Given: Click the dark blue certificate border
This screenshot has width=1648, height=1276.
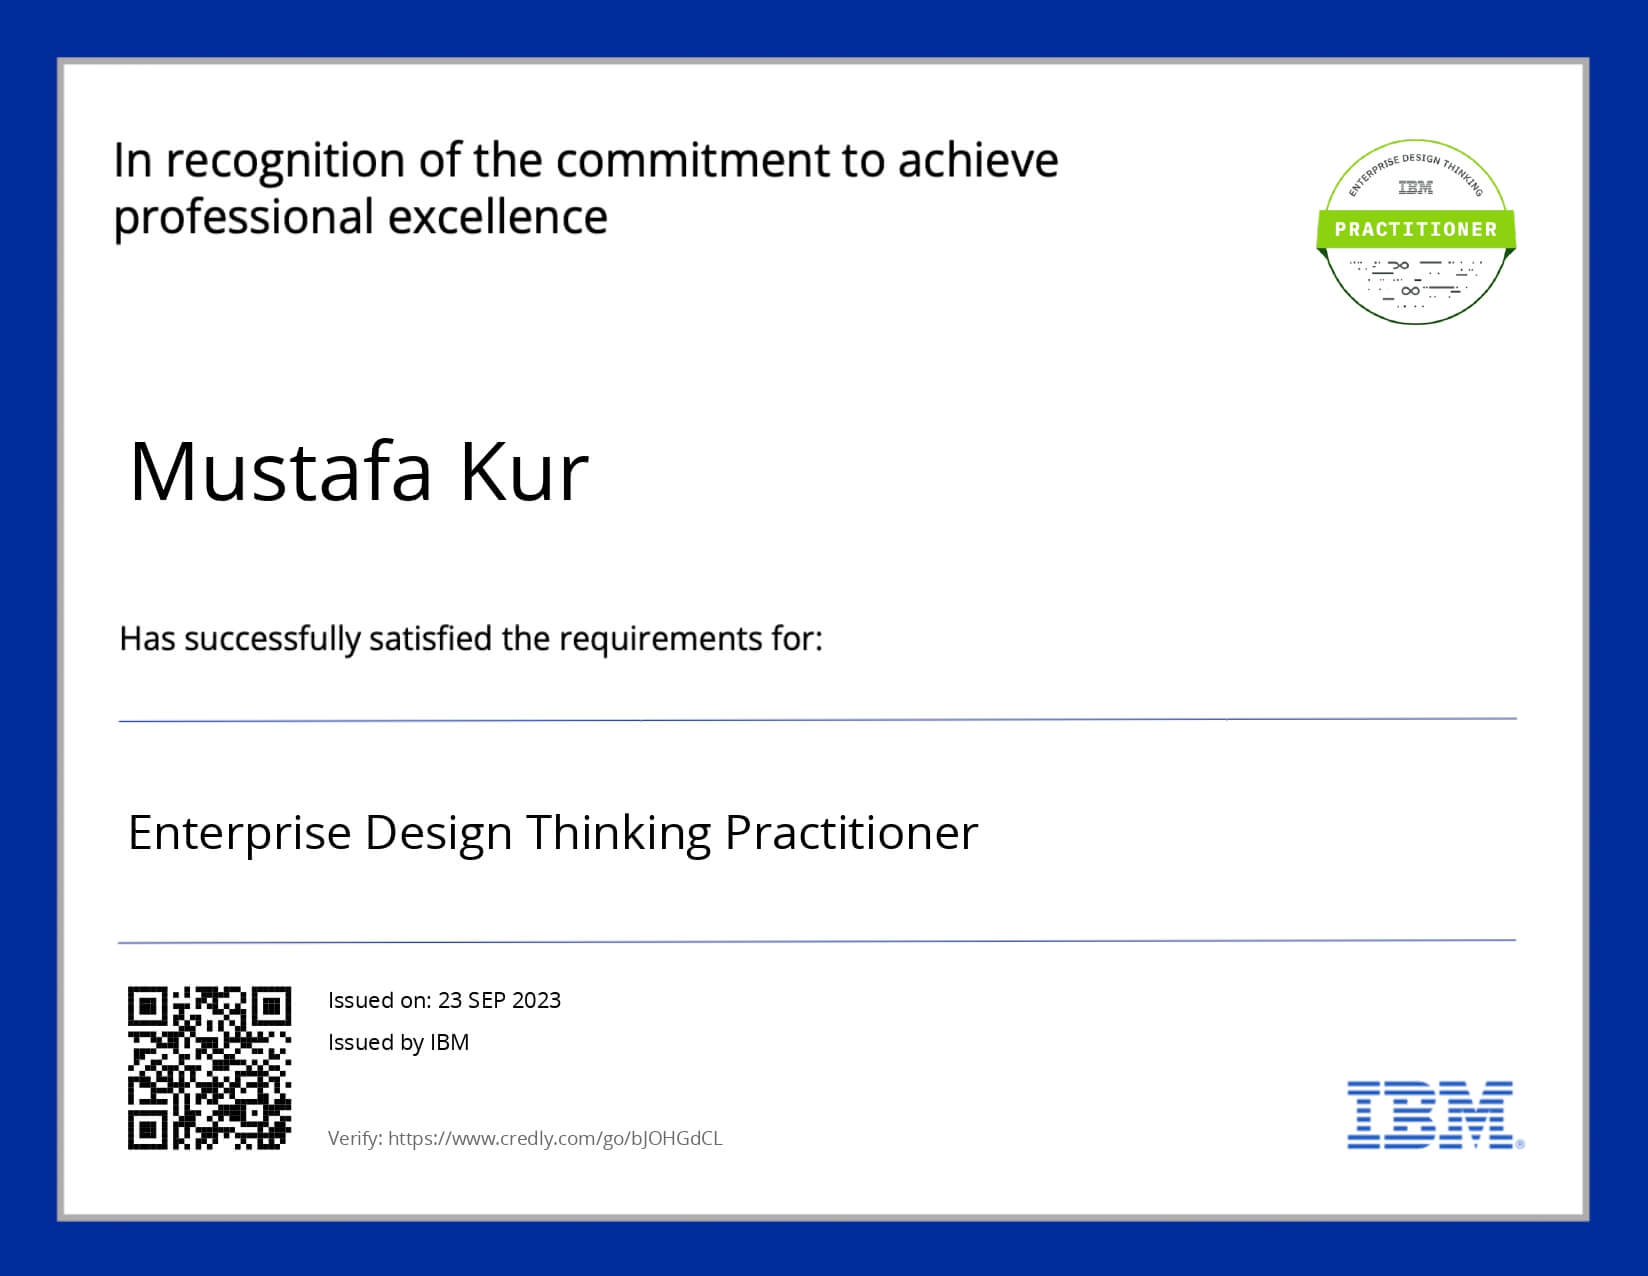Looking at the screenshot, I should (x=824, y=27).
